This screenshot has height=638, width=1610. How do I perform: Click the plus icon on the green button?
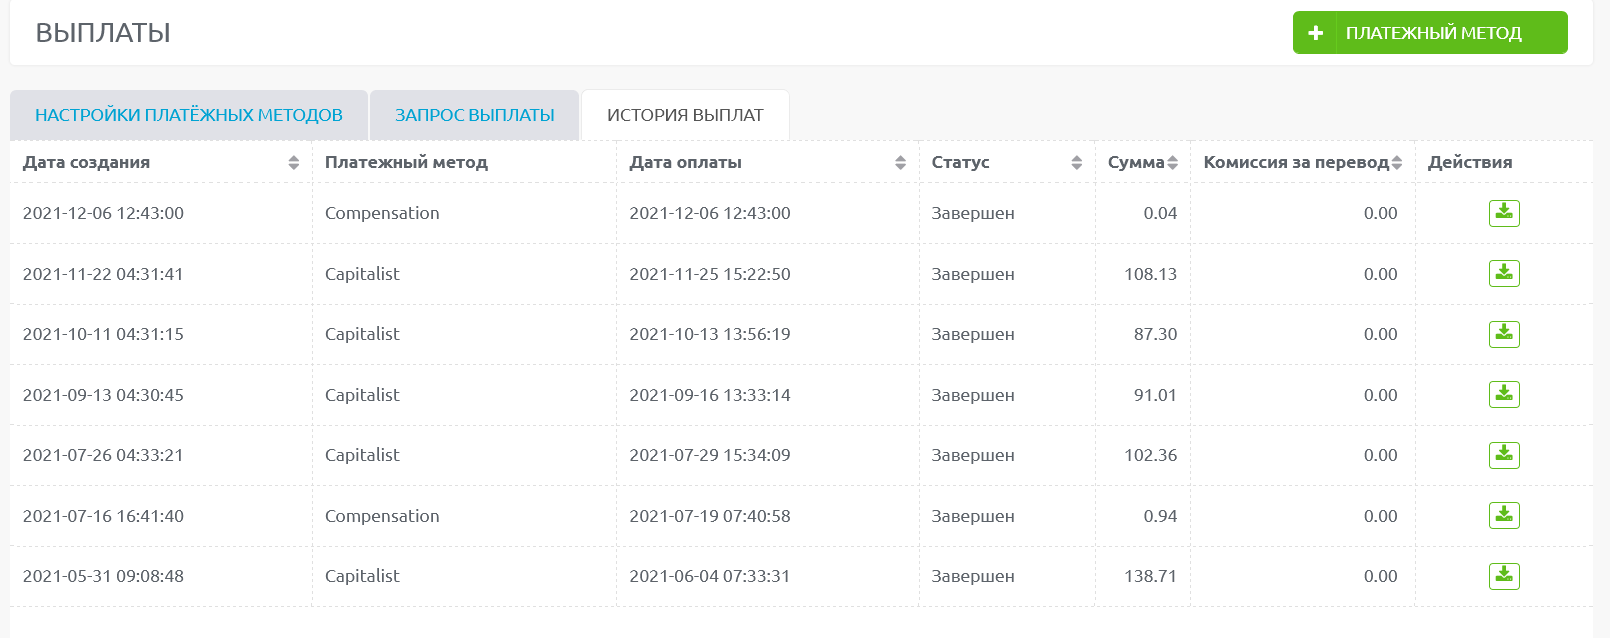point(1316,33)
